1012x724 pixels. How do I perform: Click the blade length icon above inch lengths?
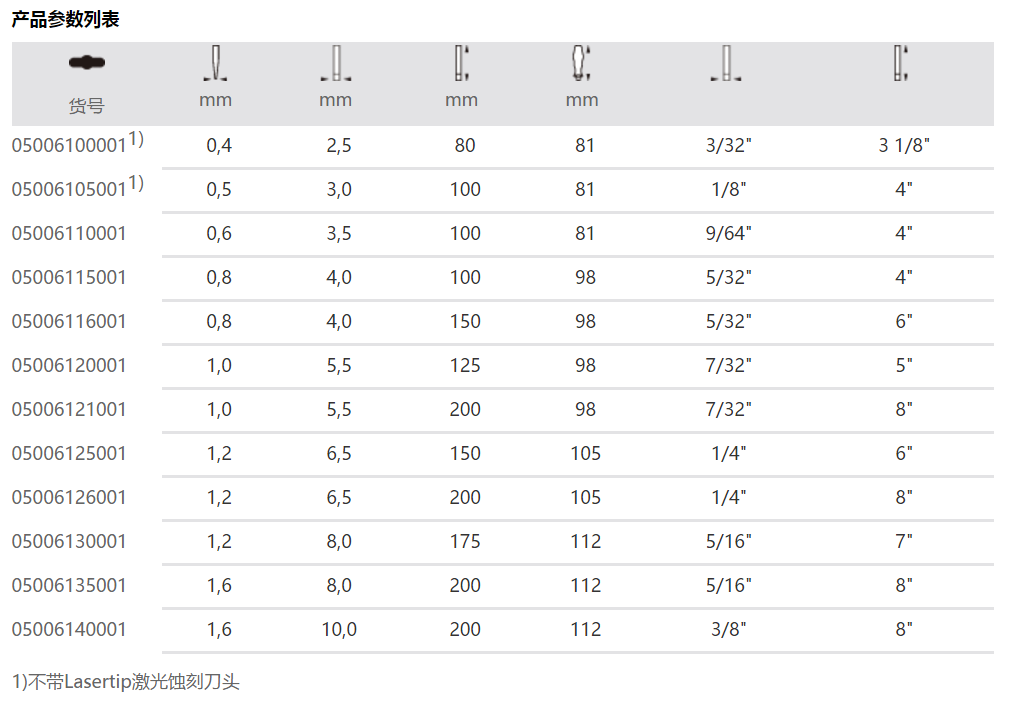(x=901, y=63)
